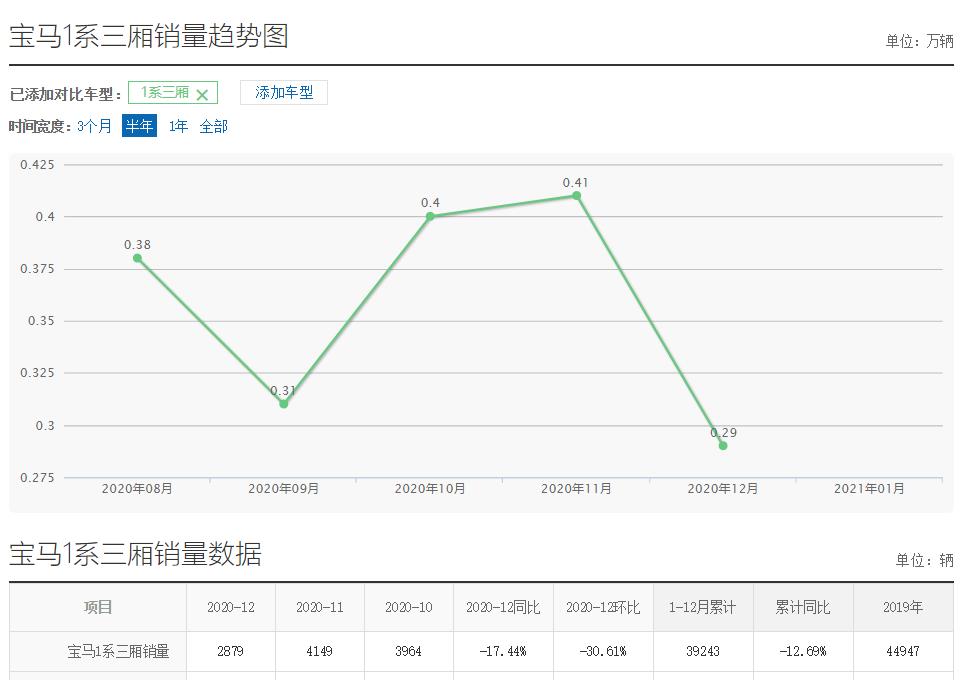Viewport: 965px width, 680px height.
Task: Click the 0.41 data point for 2020年11月
Action: [x=577, y=196]
